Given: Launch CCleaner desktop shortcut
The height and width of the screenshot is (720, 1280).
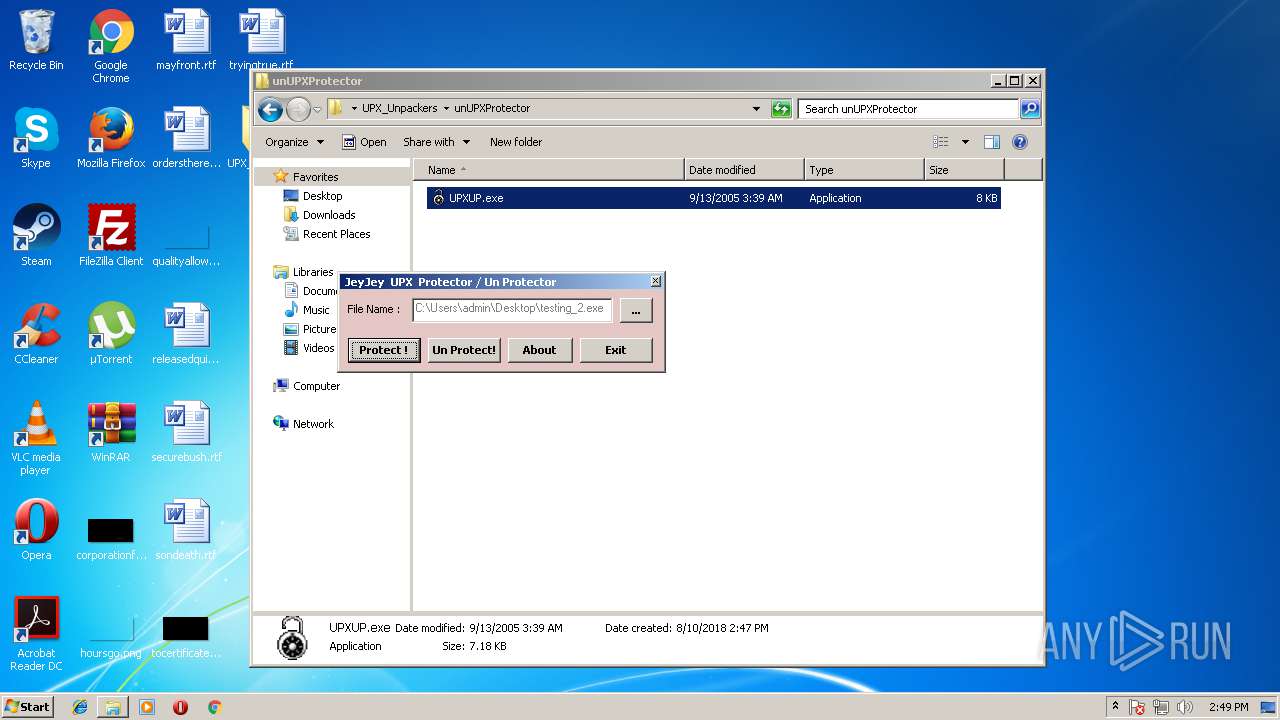Looking at the screenshot, I should point(36,335).
